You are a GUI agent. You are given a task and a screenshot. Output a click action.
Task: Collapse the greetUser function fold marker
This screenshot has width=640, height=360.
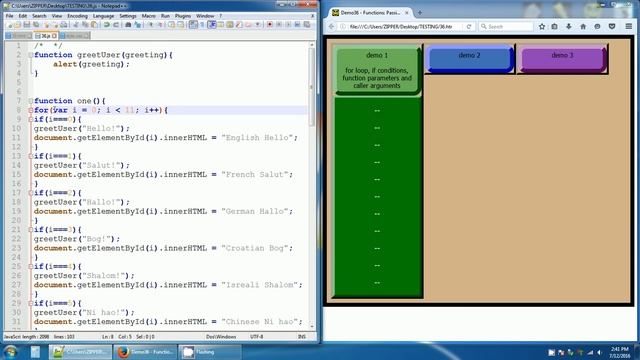click(x=31, y=55)
